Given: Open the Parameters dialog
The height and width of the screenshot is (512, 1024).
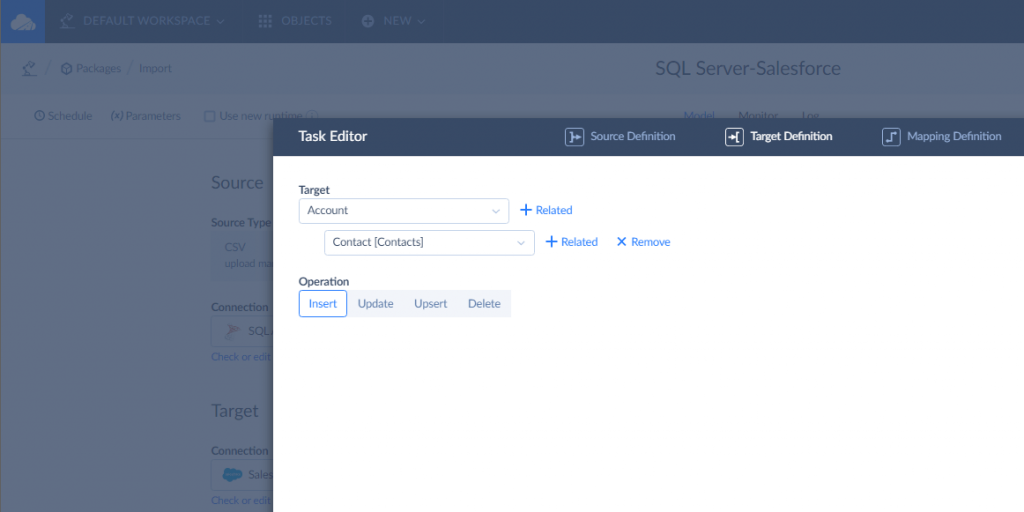Looking at the screenshot, I should tap(145, 116).
